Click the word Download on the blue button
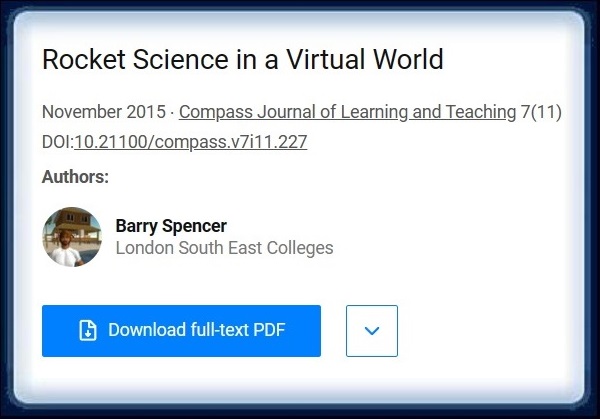This screenshot has width=600, height=419. [147, 330]
